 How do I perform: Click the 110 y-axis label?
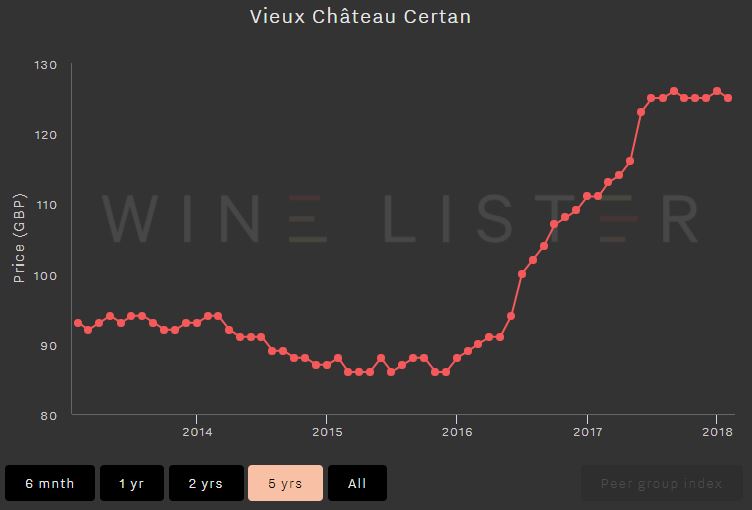46,205
